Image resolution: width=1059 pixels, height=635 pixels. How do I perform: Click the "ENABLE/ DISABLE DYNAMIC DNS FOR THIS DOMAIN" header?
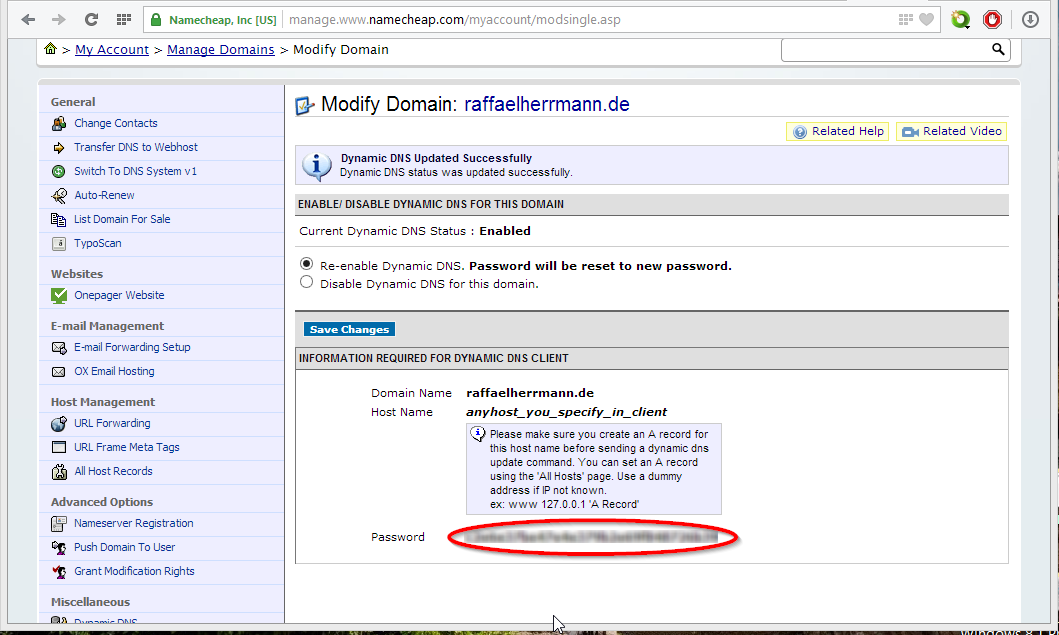click(431, 204)
